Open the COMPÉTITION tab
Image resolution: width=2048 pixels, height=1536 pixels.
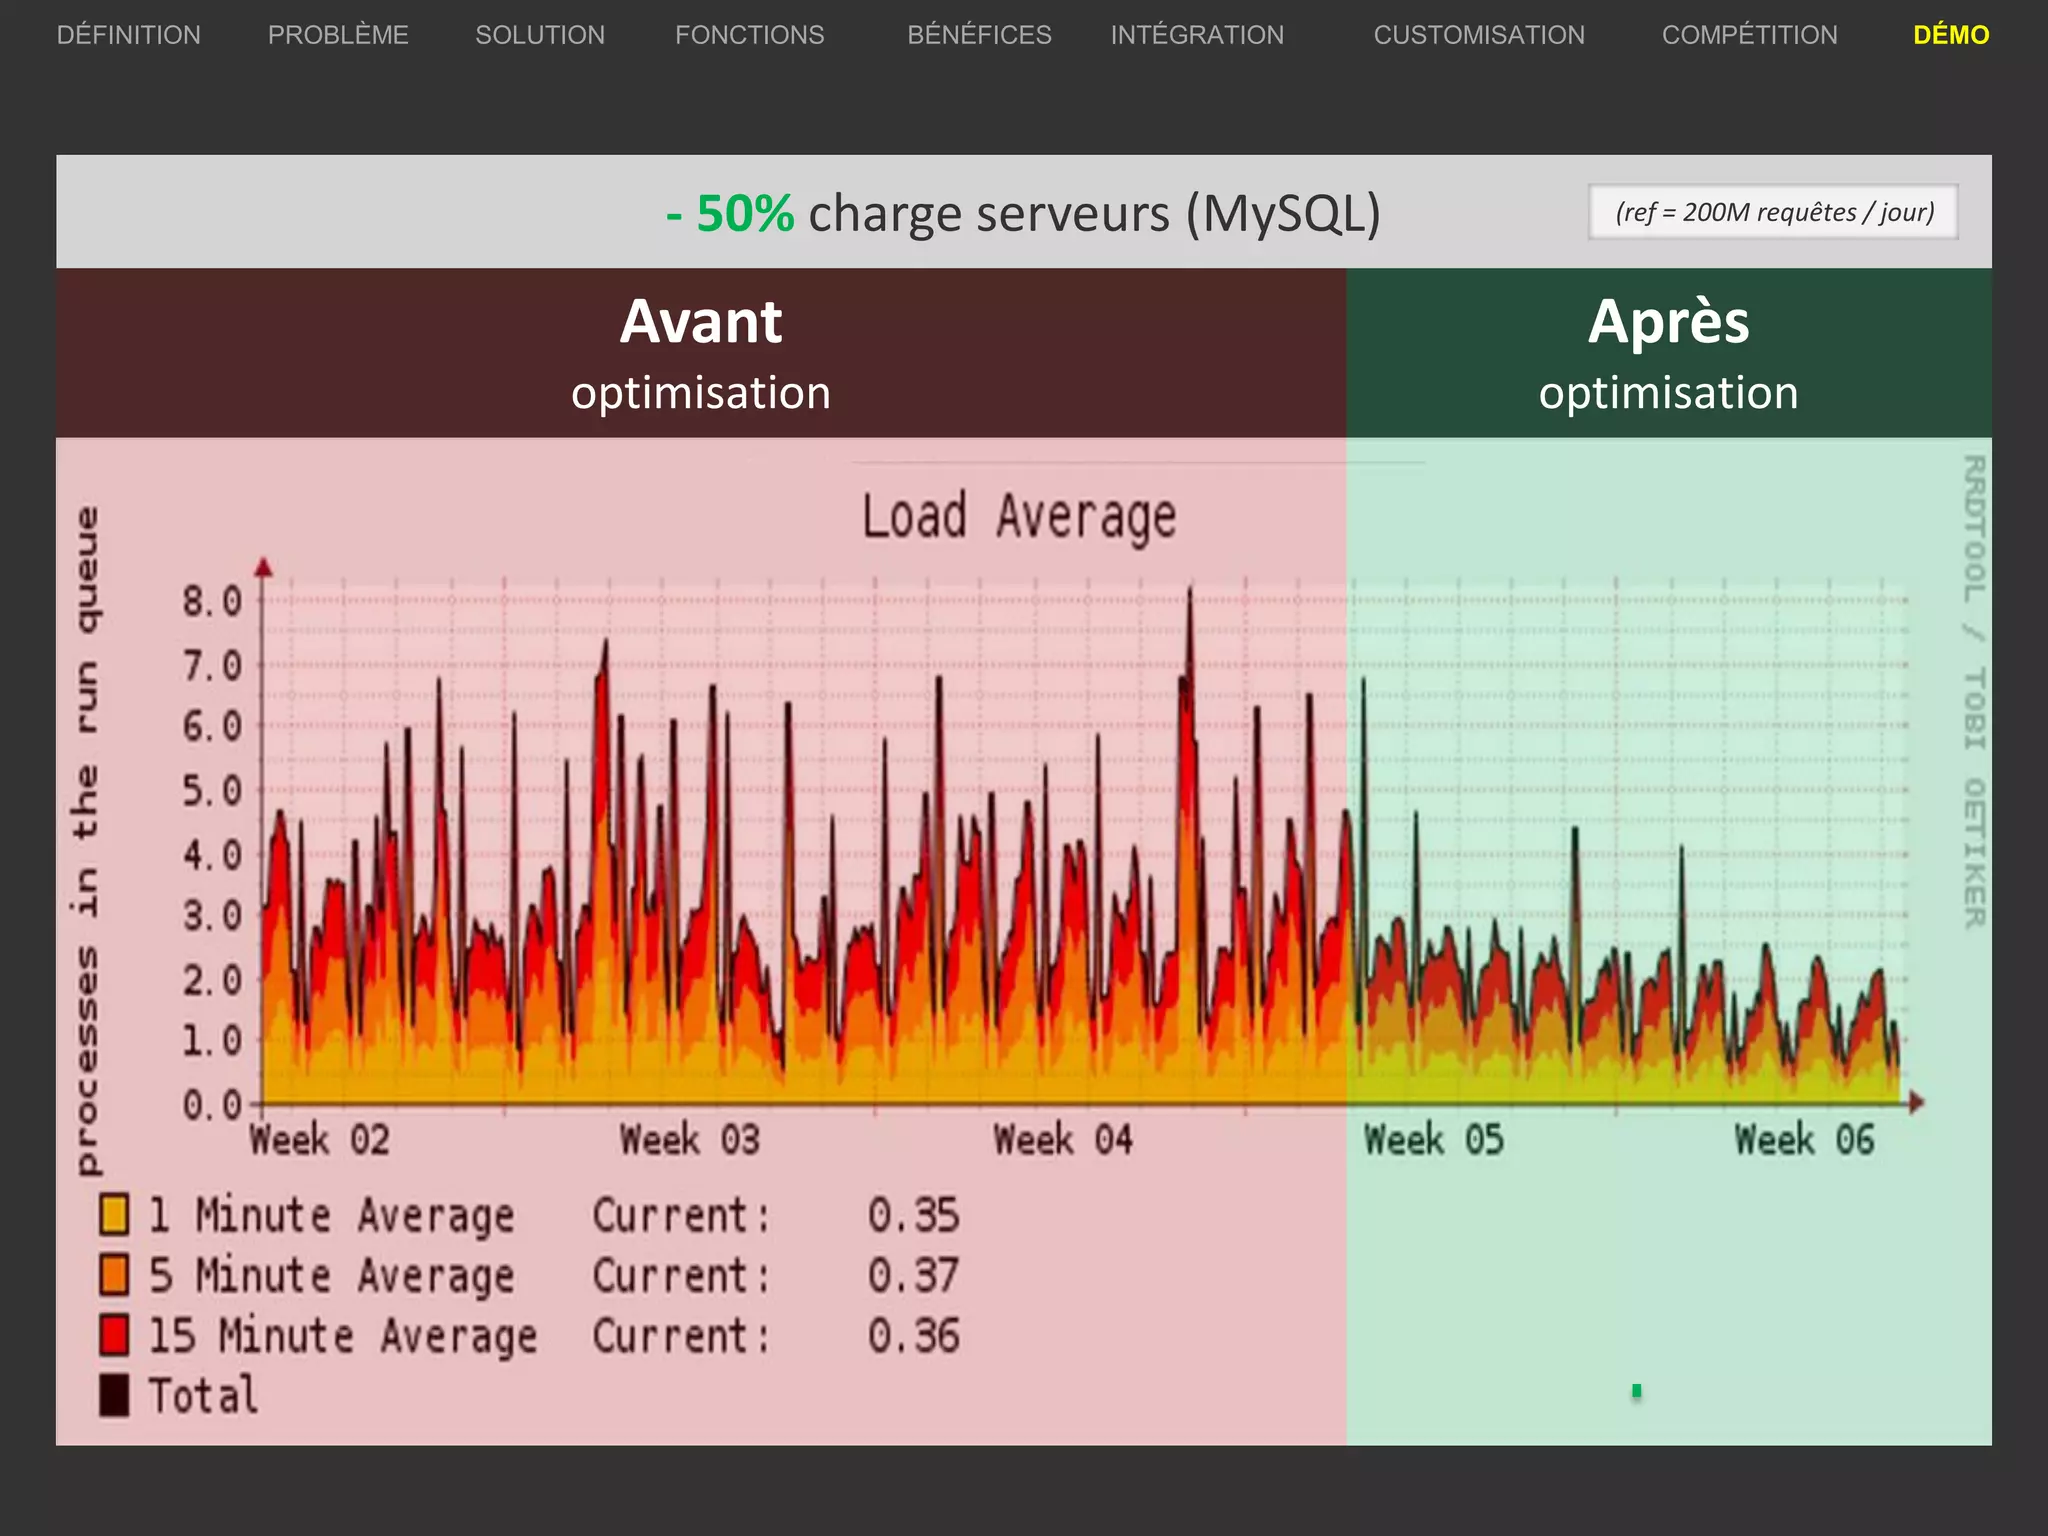[1750, 35]
